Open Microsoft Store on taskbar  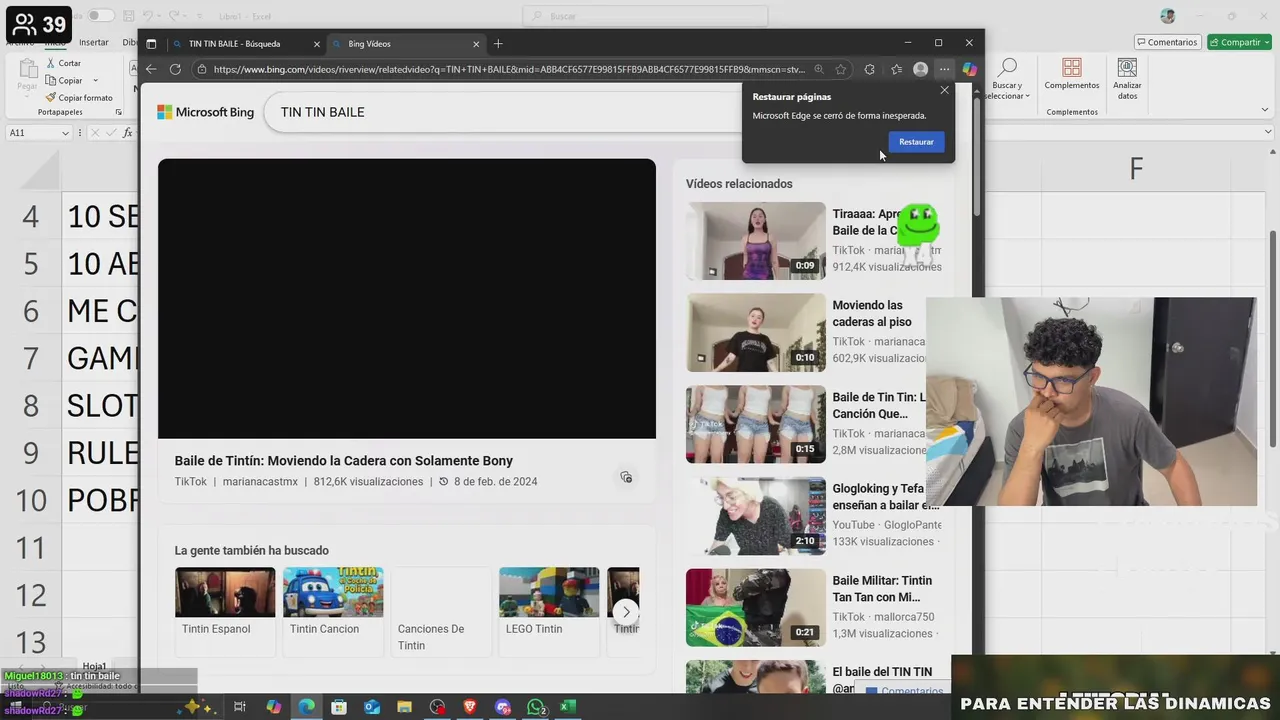tap(339, 707)
